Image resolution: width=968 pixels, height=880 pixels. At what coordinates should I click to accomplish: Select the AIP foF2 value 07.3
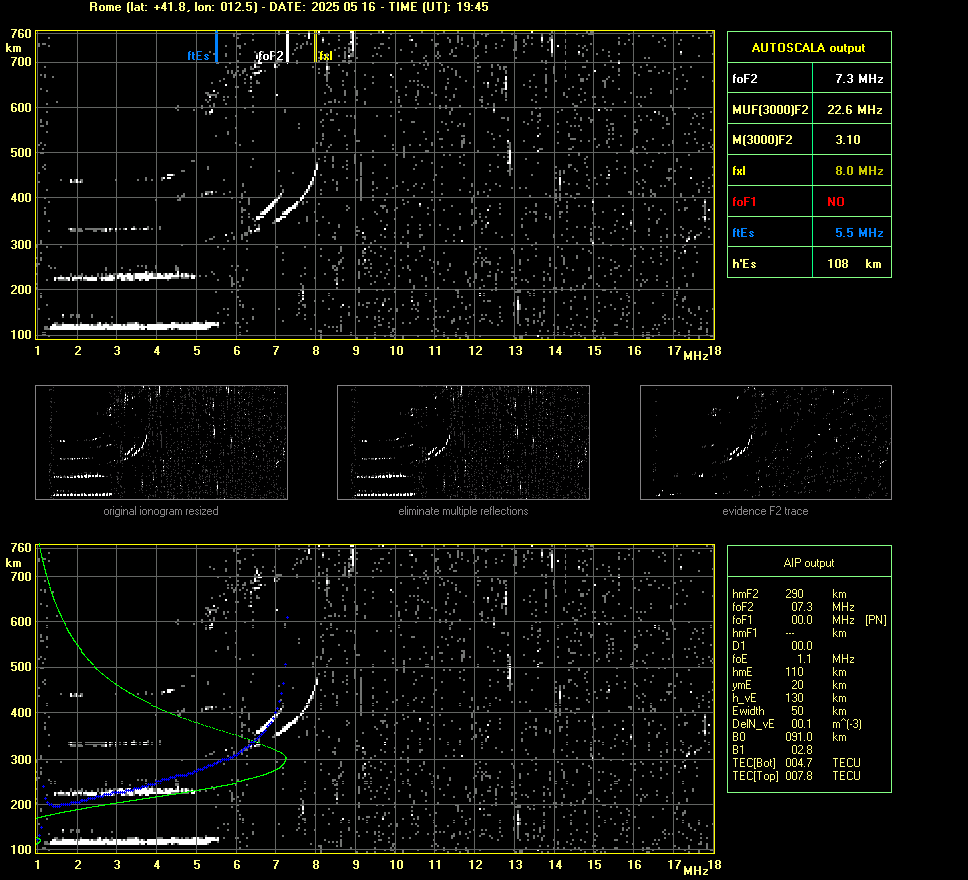(x=801, y=607)
